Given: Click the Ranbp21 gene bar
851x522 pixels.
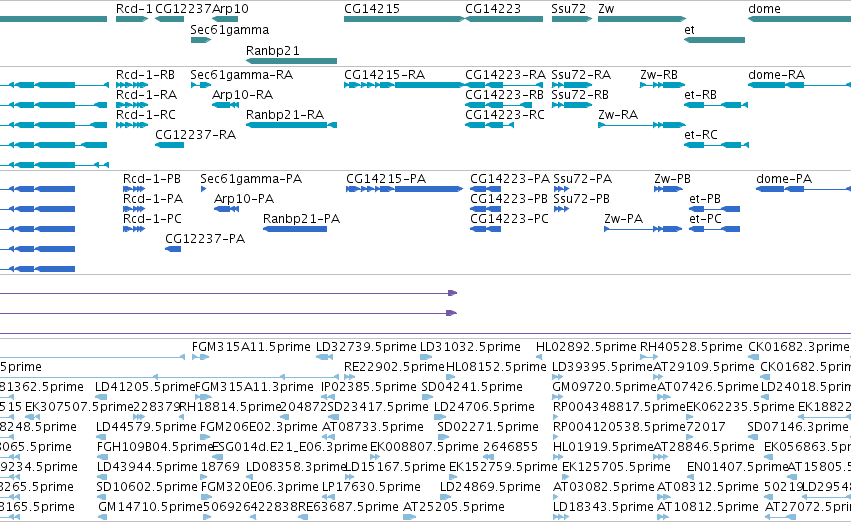Looking at the screenshot, I should tap(291, 61).
